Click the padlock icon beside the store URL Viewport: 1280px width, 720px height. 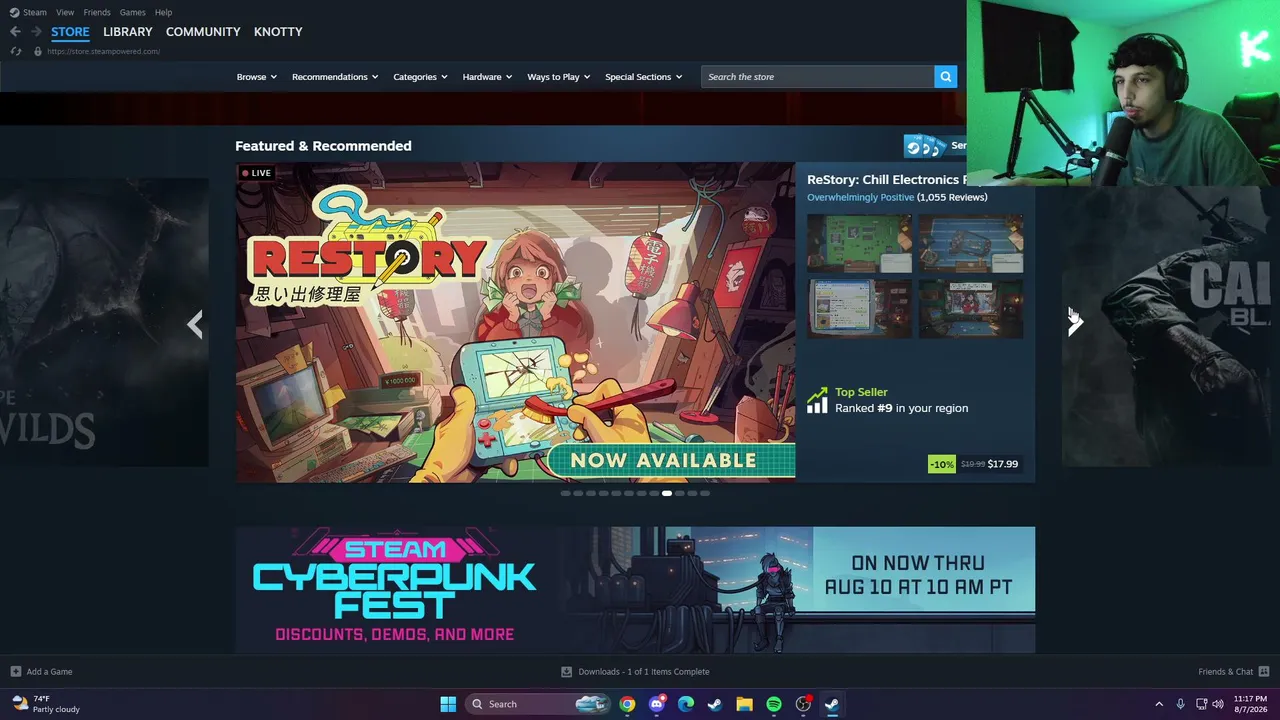[x=38, y=51]
